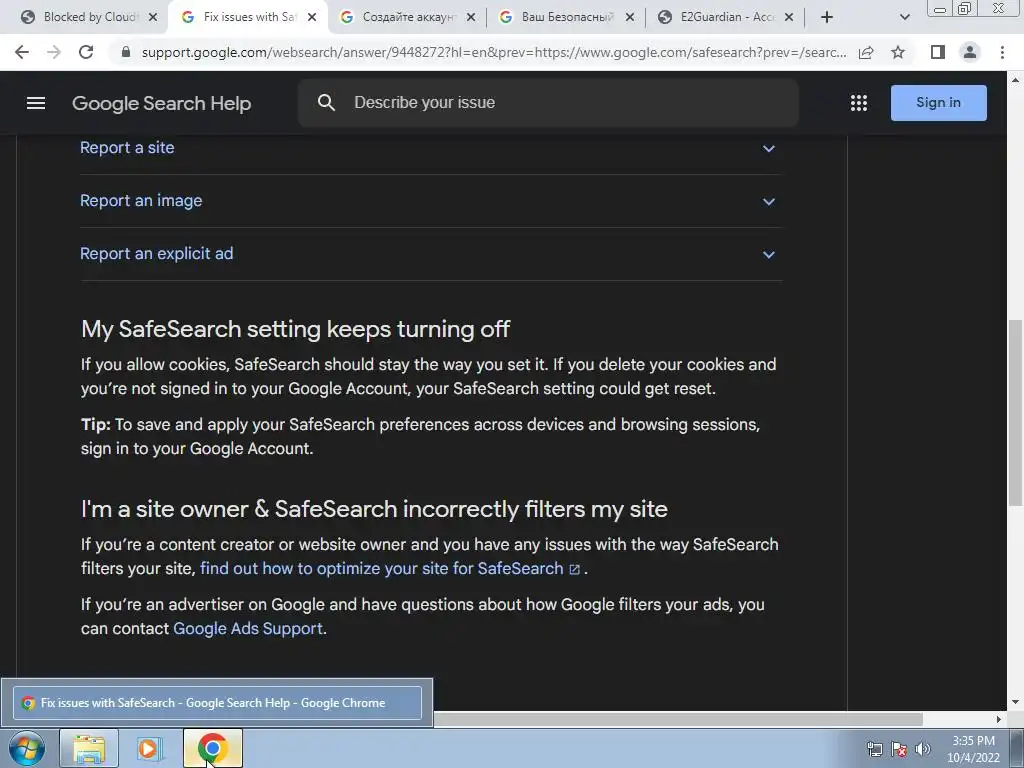This screenshot has width=1024, height=768.
Task: Close the Fix issues with SafeSearch tab
Action: point(312,17)
